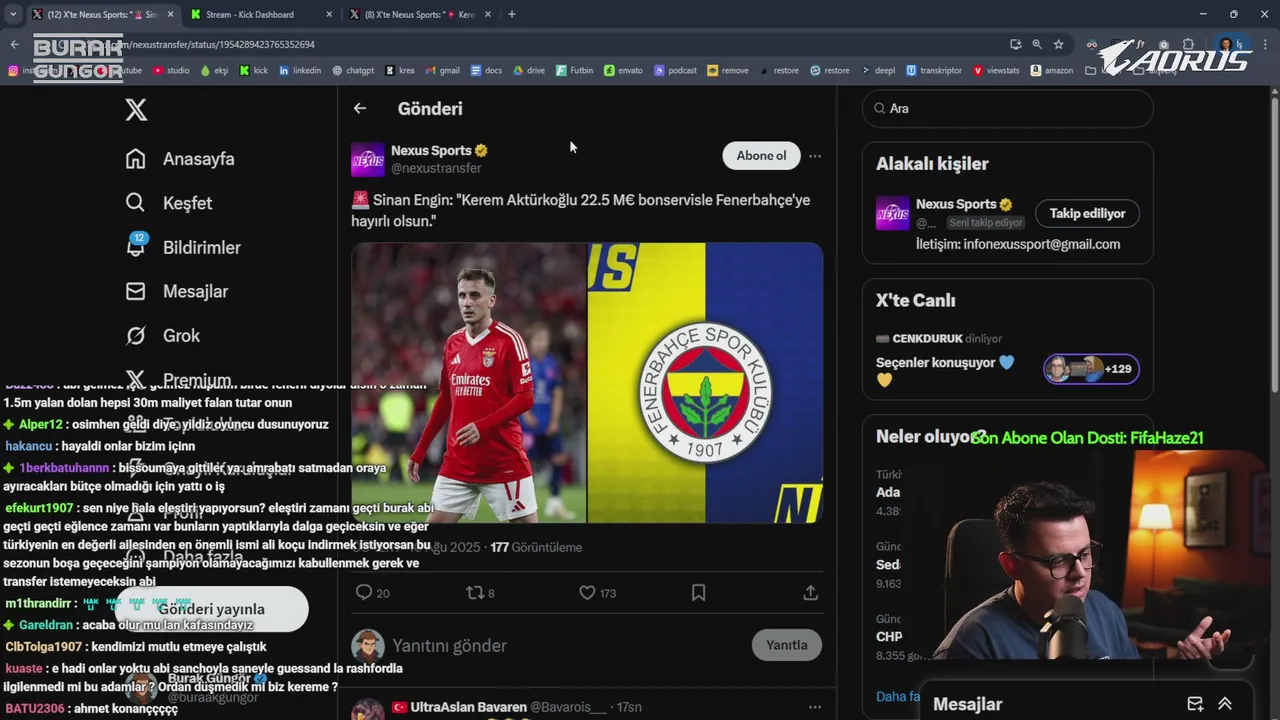The image size is (1280, 720).
Task: Open Keşfet in the sidebar
Action: 169,203
